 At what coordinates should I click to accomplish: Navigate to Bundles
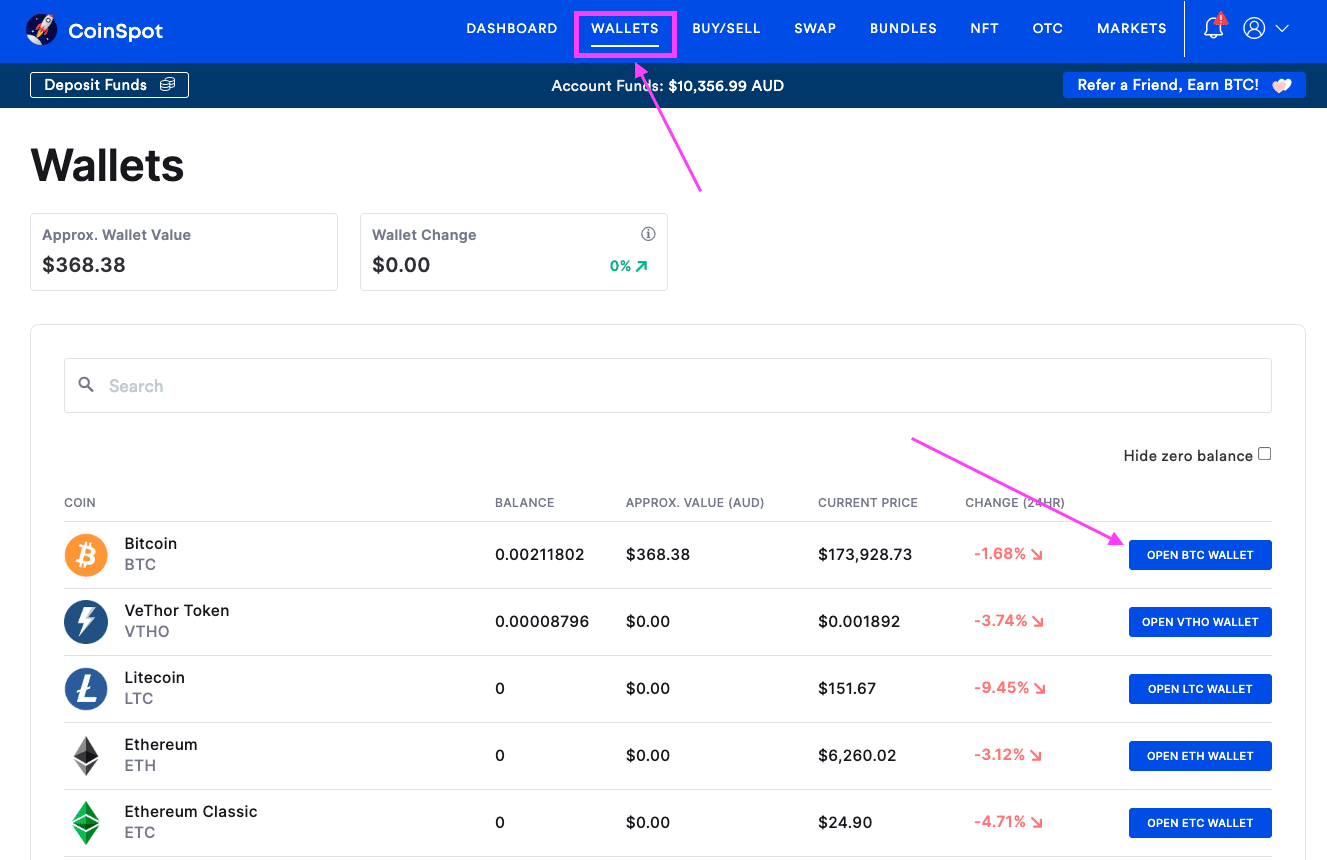[903, 28]
